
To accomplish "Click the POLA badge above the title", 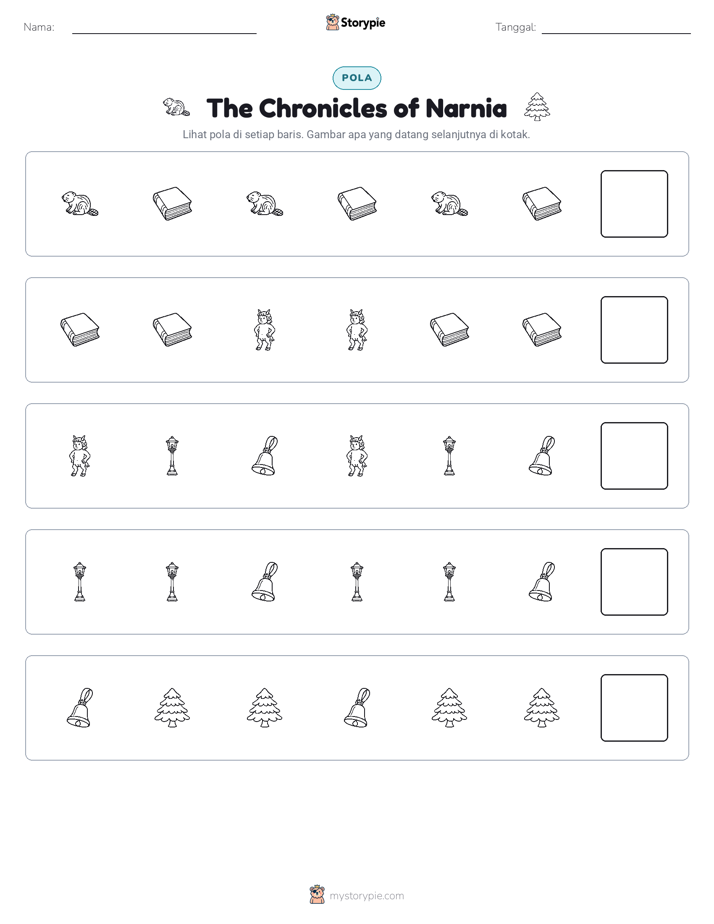I will click(x=356, y=78).
